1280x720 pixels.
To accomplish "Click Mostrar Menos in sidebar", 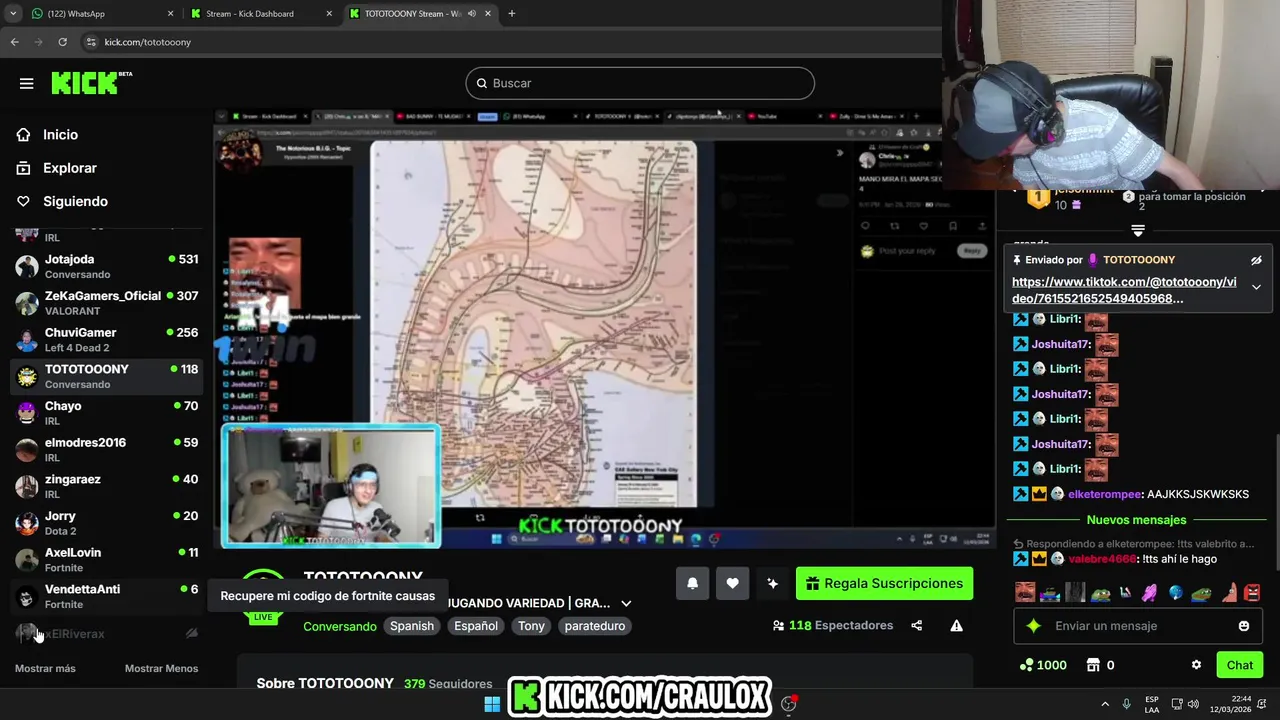I will point(161,668).
